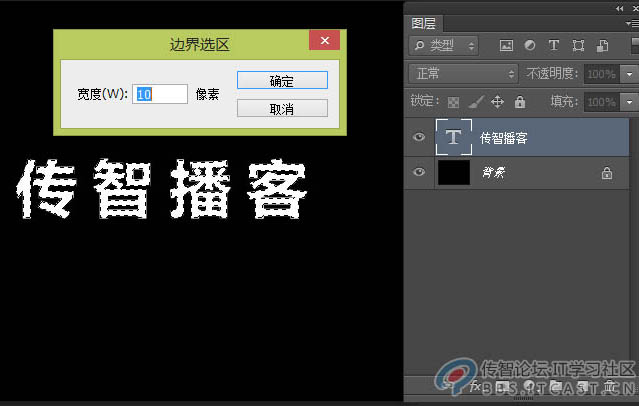
Task: Lock layer position with move icon
Action: coord(498,101)
